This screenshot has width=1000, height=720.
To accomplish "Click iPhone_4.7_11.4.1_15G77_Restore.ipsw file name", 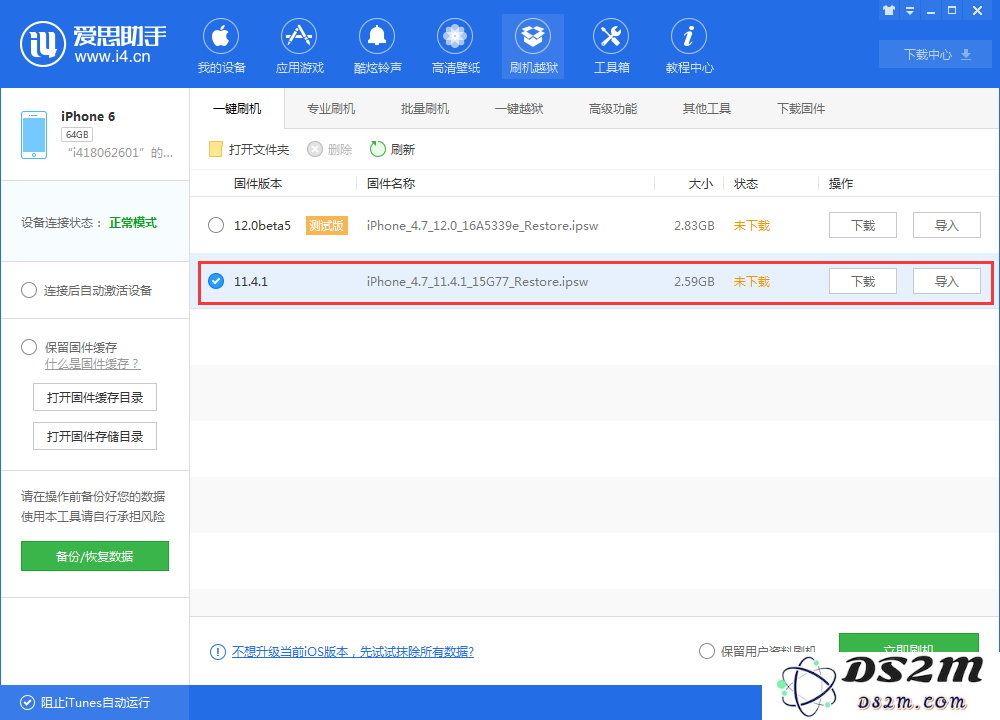I will click(477, 282).
